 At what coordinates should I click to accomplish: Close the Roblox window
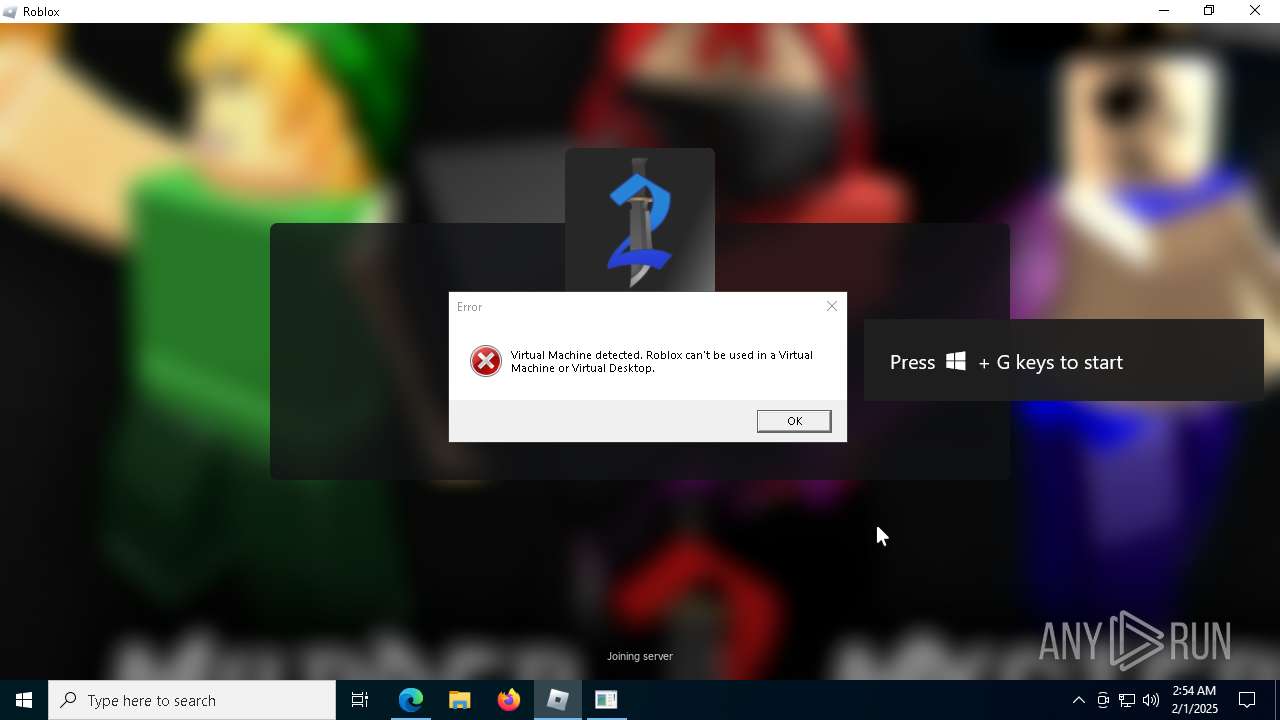pos(1255,11)
